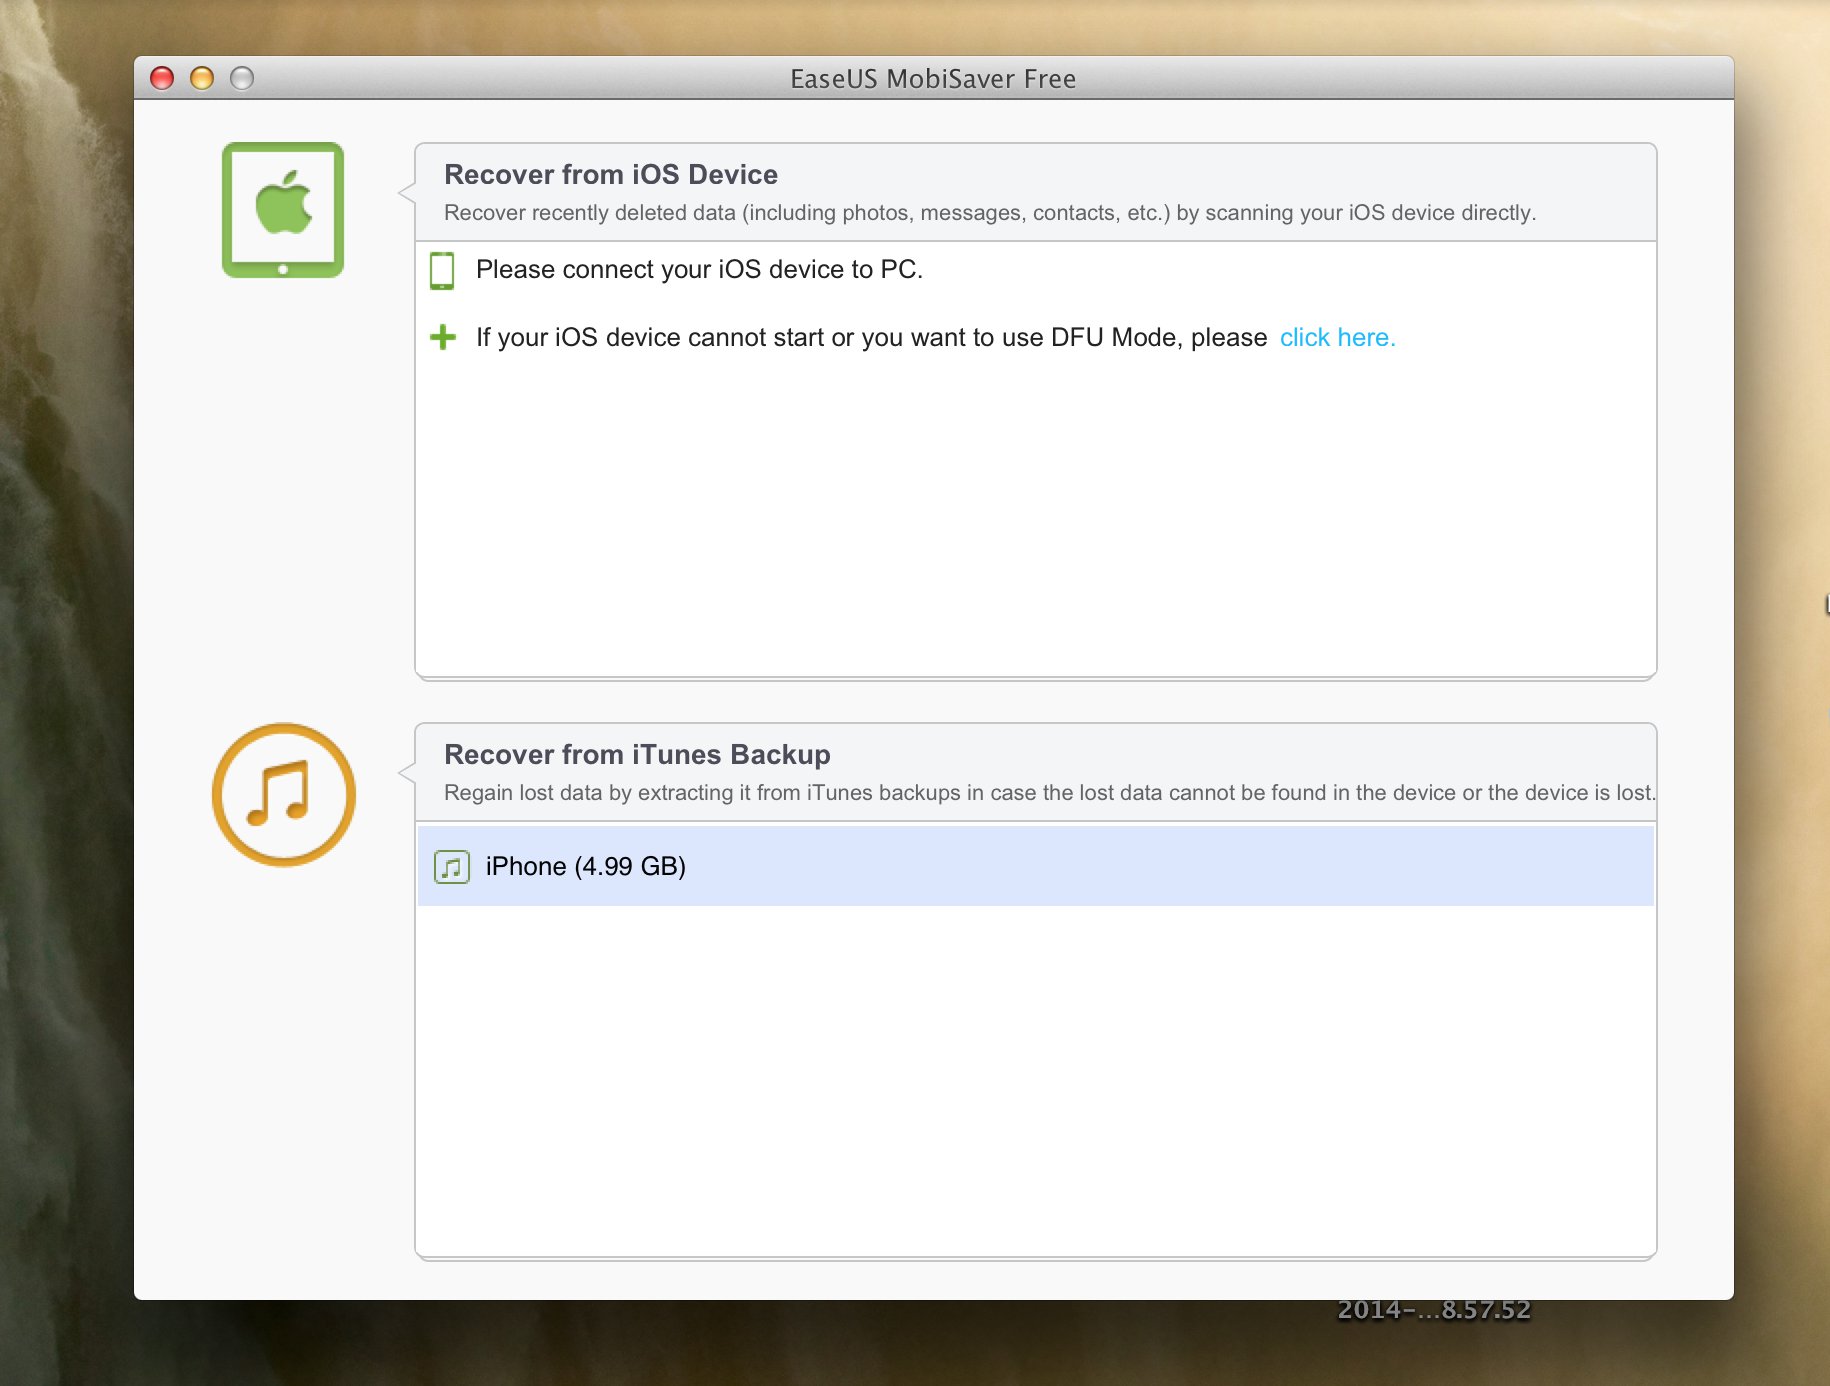
Task: Click empty space below iPhone backup entry
Action: coord(1035,1080)
